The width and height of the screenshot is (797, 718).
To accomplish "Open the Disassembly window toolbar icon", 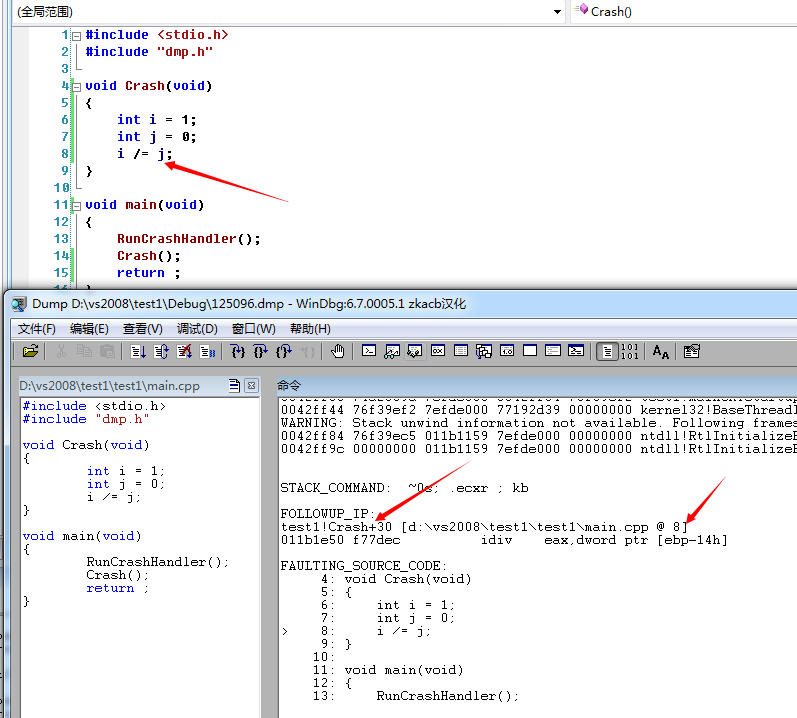I will (x=507, y=351).
